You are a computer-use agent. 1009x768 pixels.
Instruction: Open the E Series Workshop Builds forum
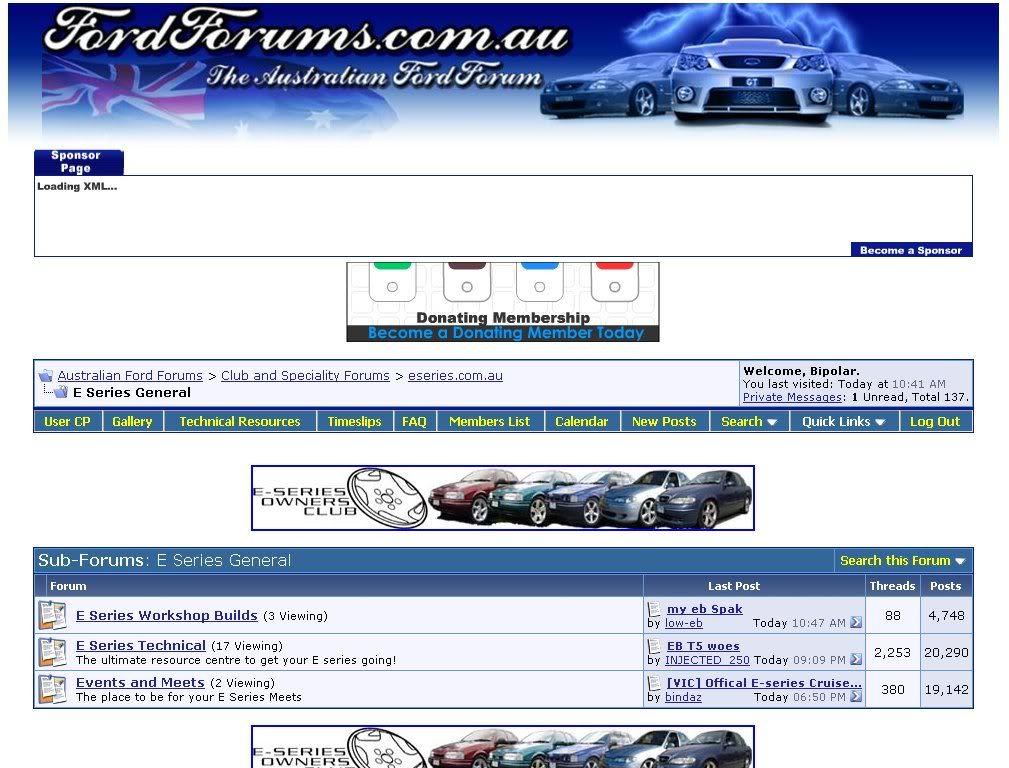click(167, 615)
